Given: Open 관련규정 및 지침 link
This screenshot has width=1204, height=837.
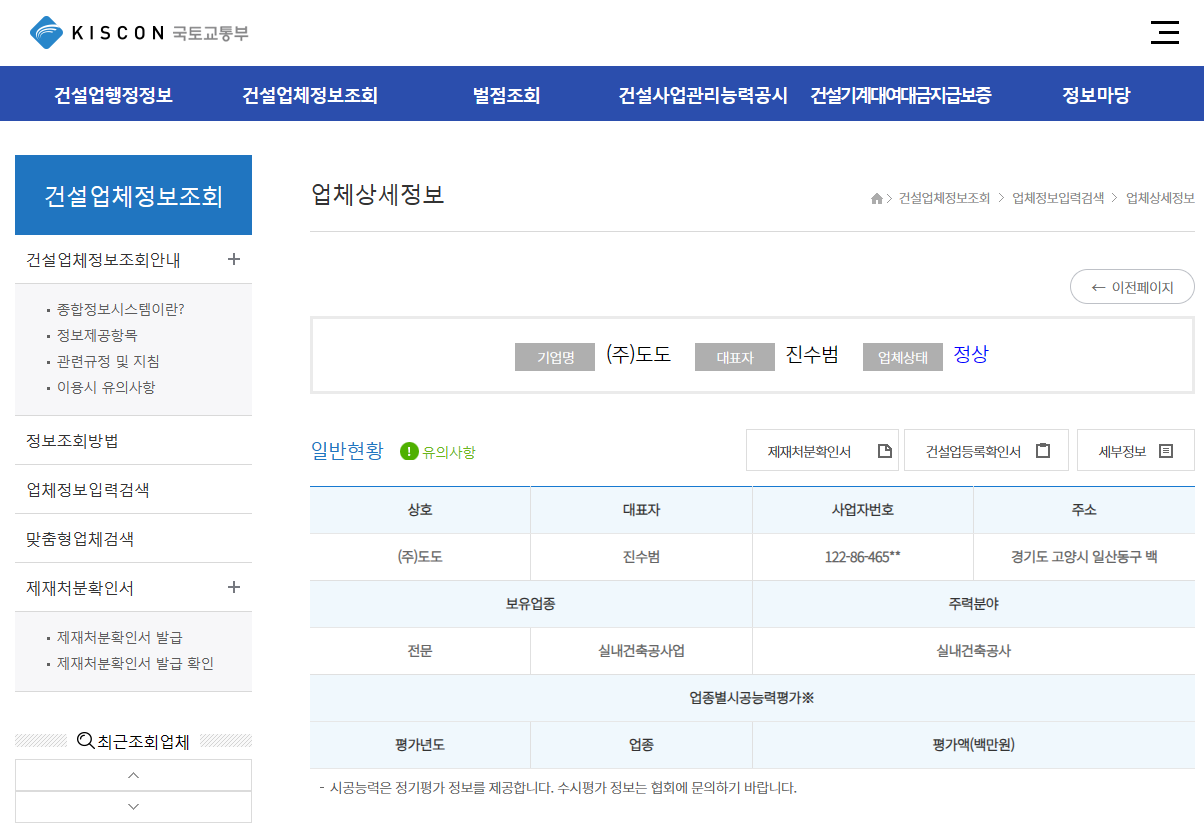Looking at the screenshot, I should coord(108,361).
